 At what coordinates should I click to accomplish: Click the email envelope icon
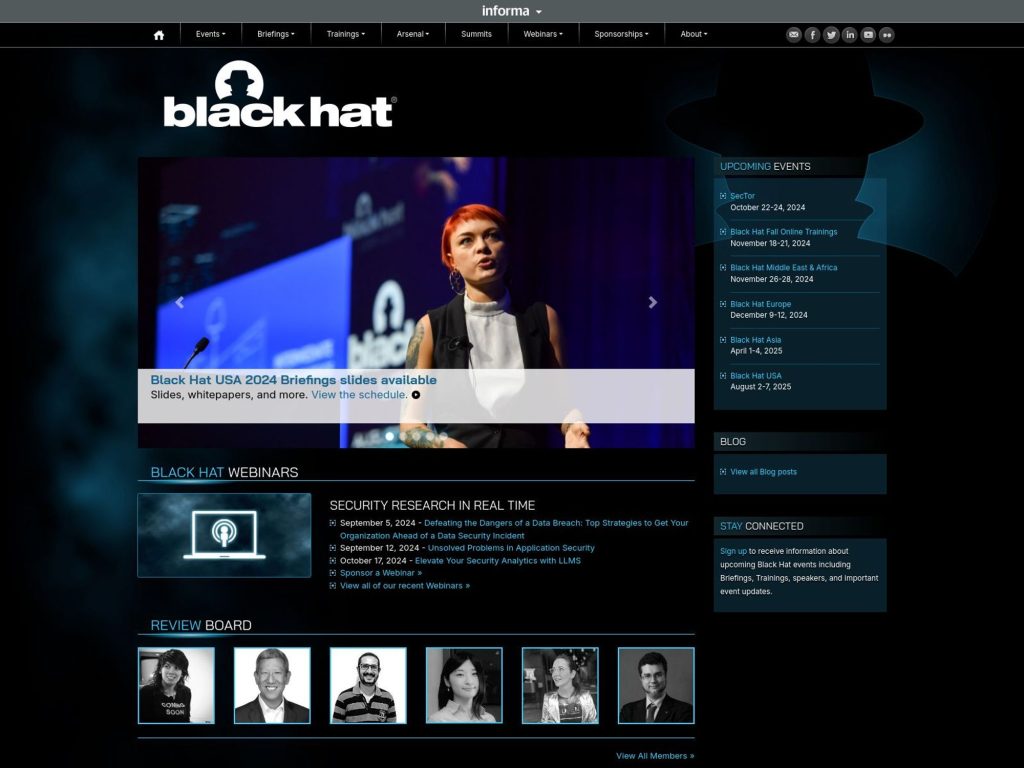point(793,34)
